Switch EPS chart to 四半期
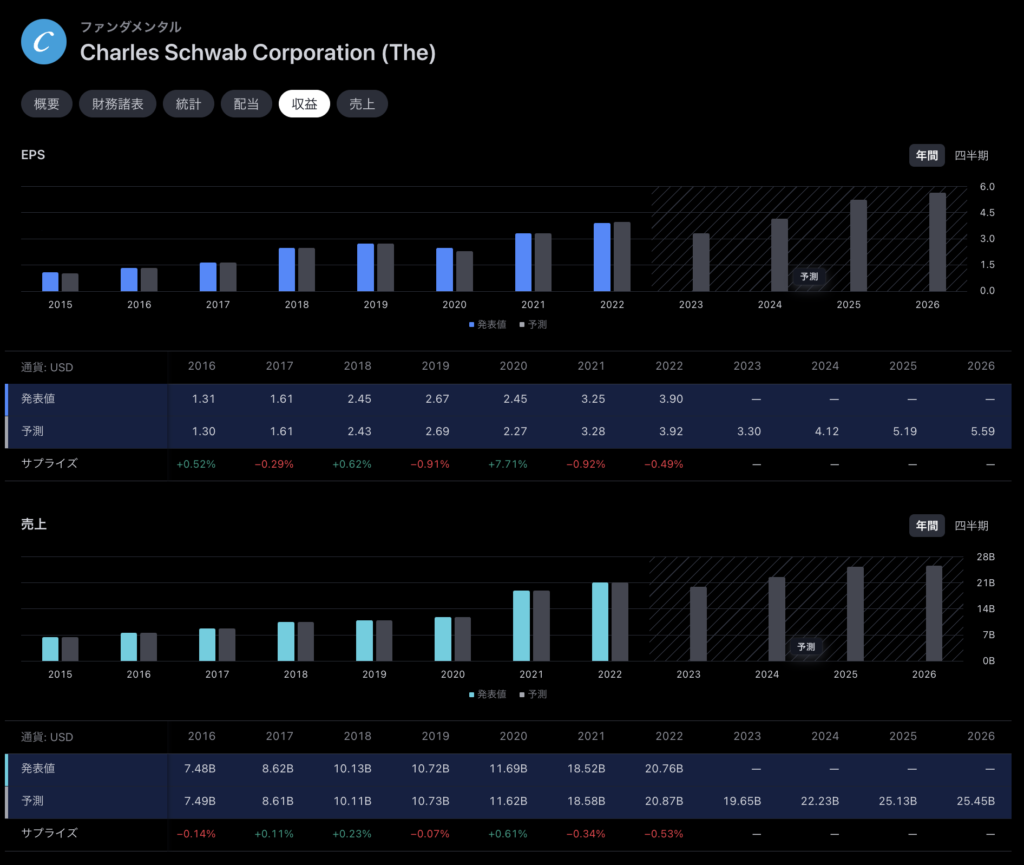1024x865 pixels. pyautogui.click(x=971, y=155)
